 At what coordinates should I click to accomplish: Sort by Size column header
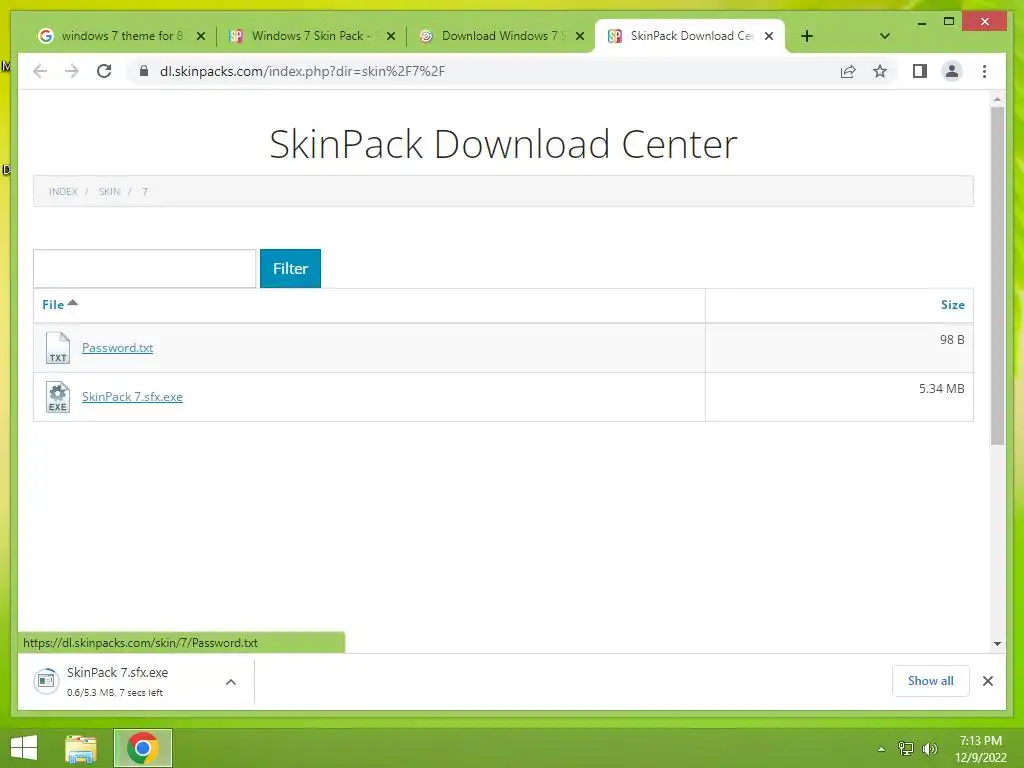point(952,304)
